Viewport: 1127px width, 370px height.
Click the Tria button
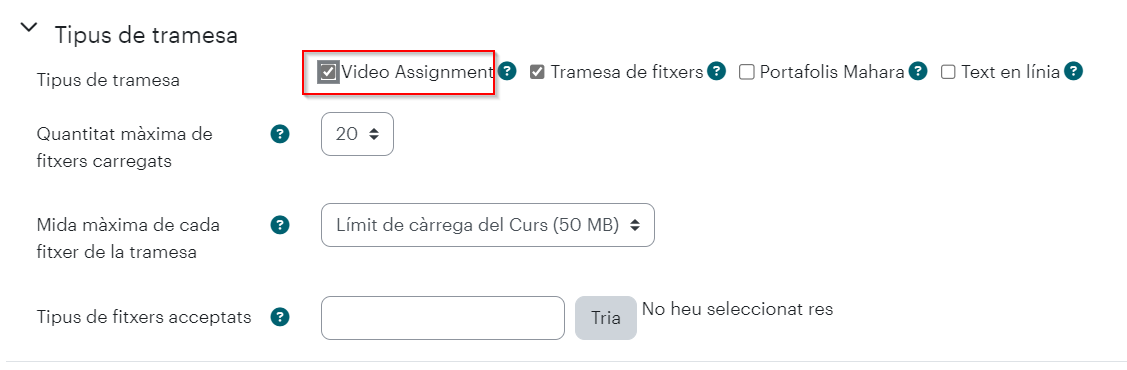click(606, 318)
